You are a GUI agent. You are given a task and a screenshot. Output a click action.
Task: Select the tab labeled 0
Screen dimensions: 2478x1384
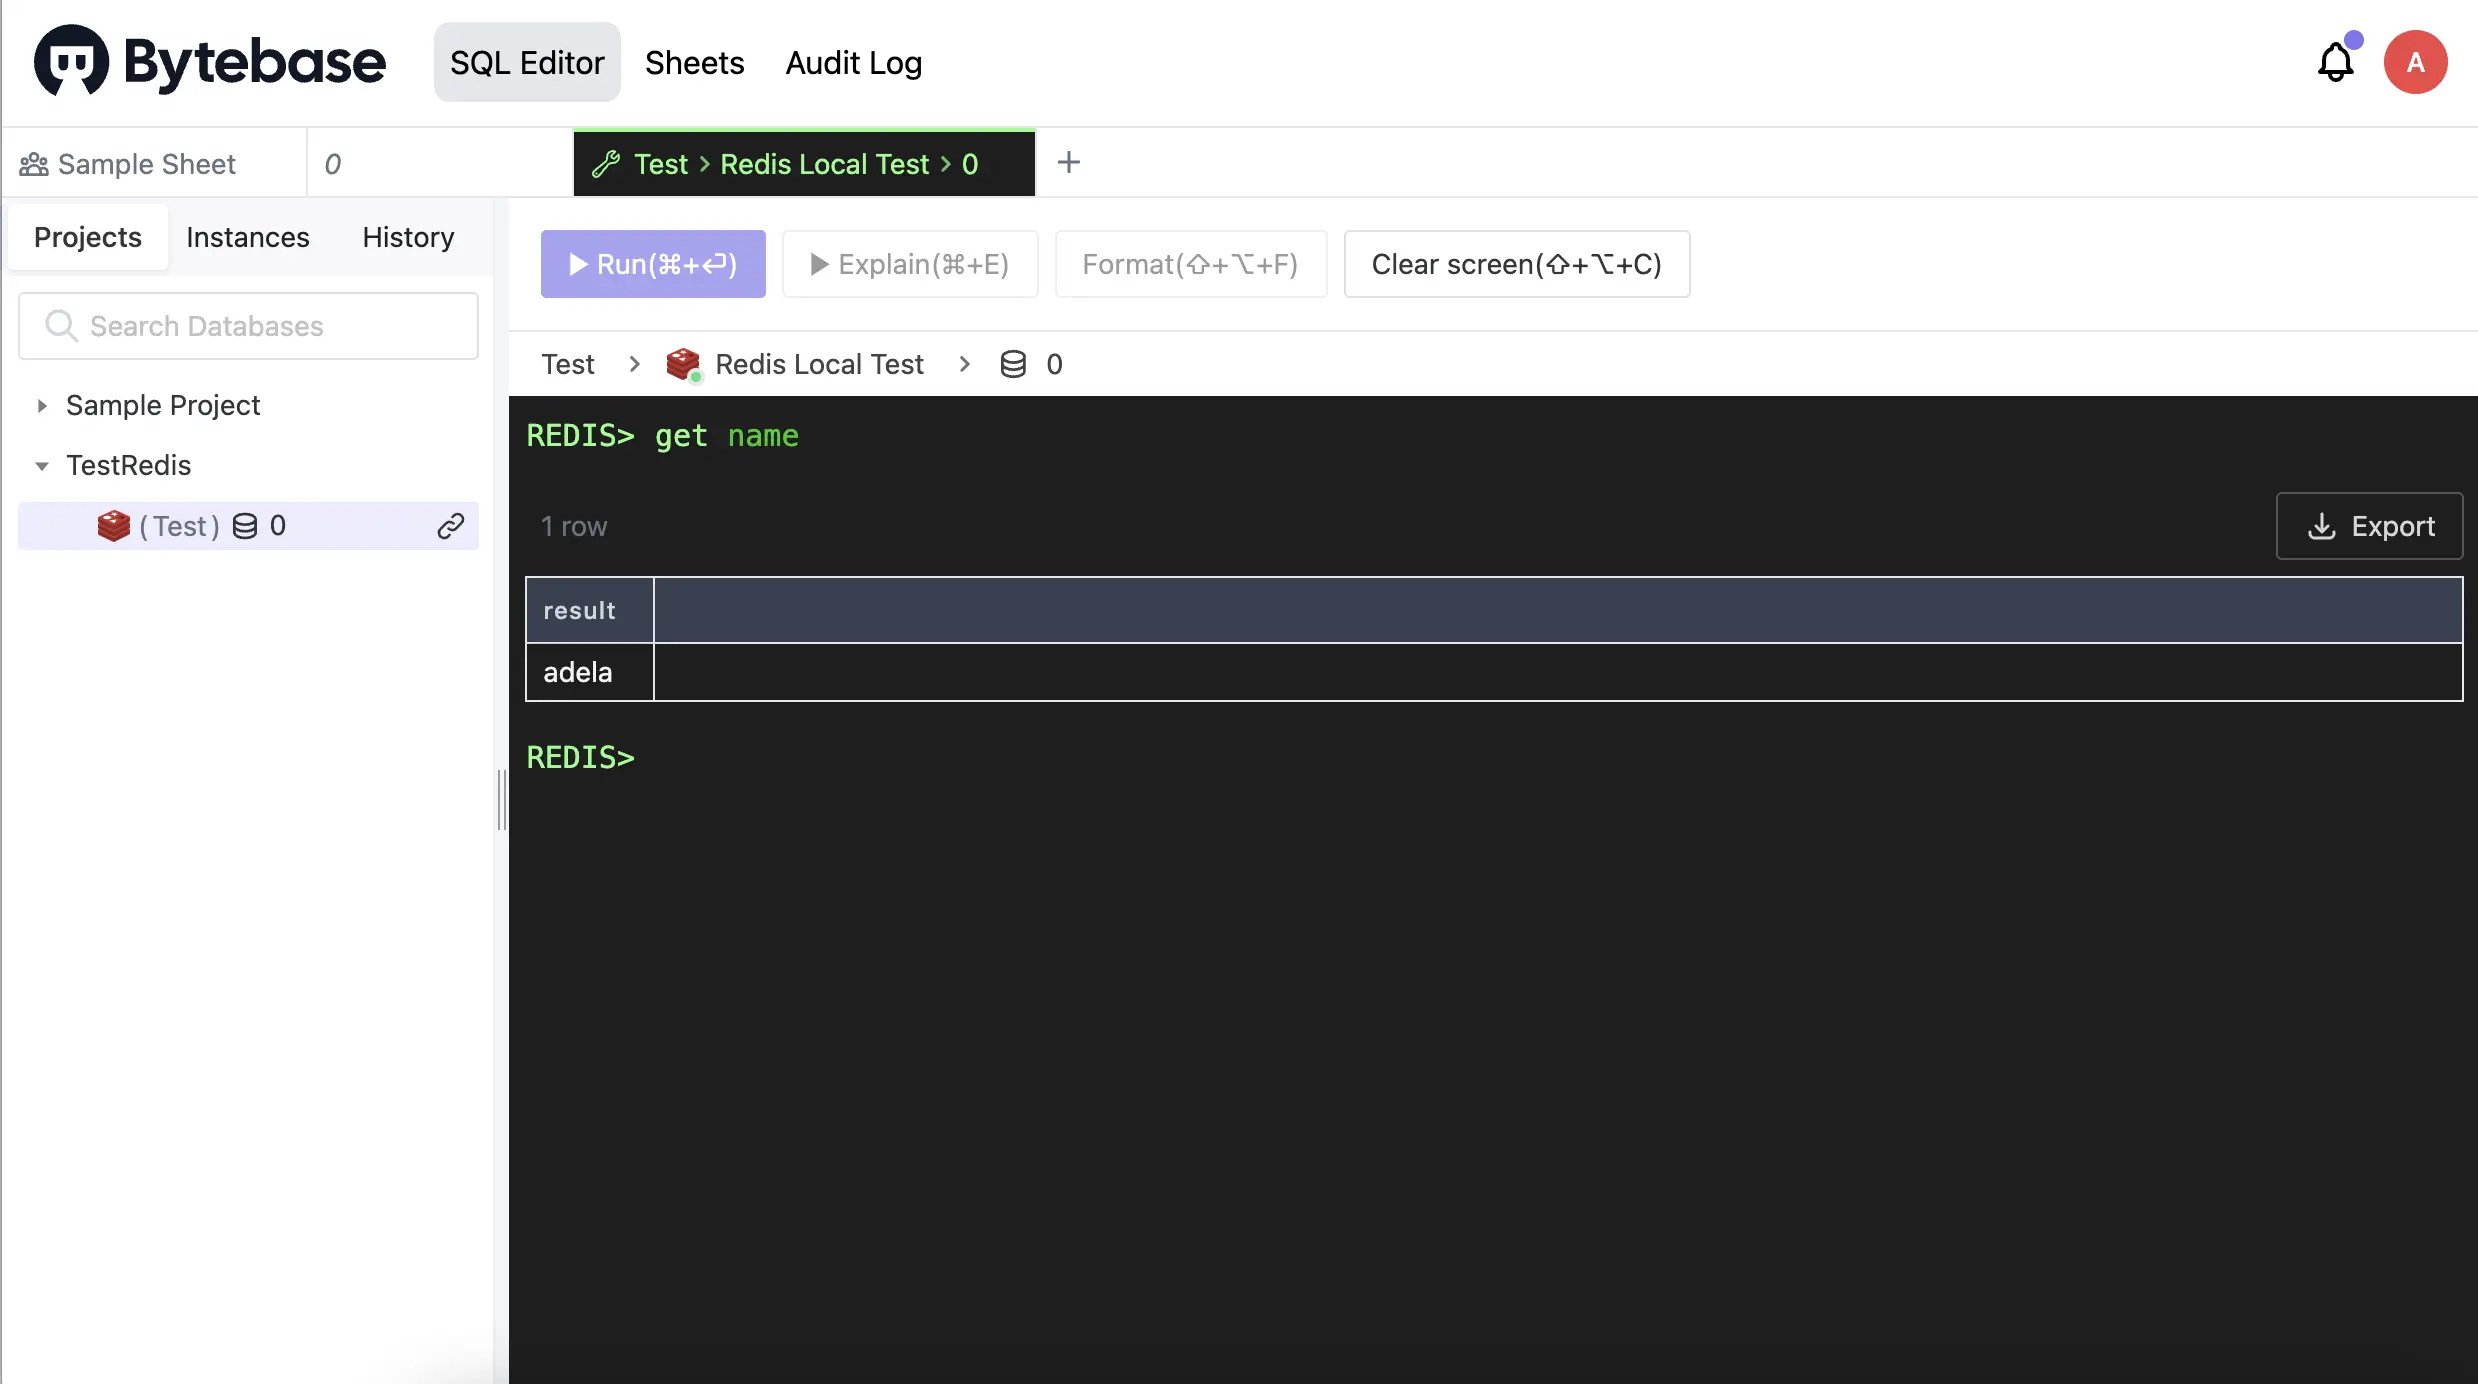pos(440,163)
